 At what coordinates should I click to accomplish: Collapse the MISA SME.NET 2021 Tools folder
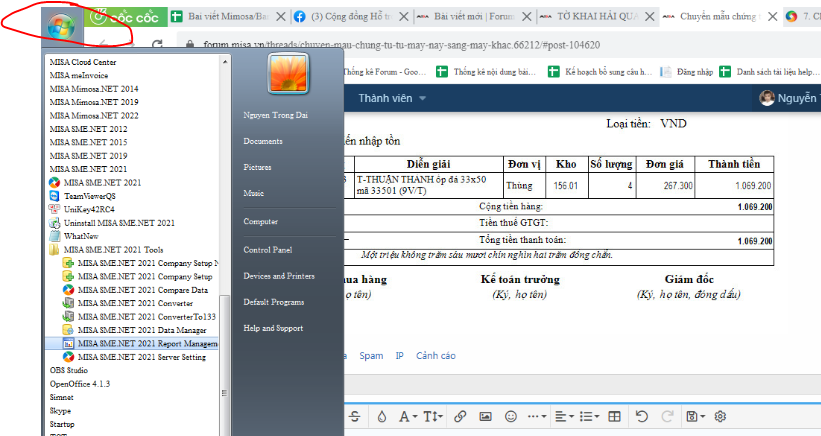(106, 250)
